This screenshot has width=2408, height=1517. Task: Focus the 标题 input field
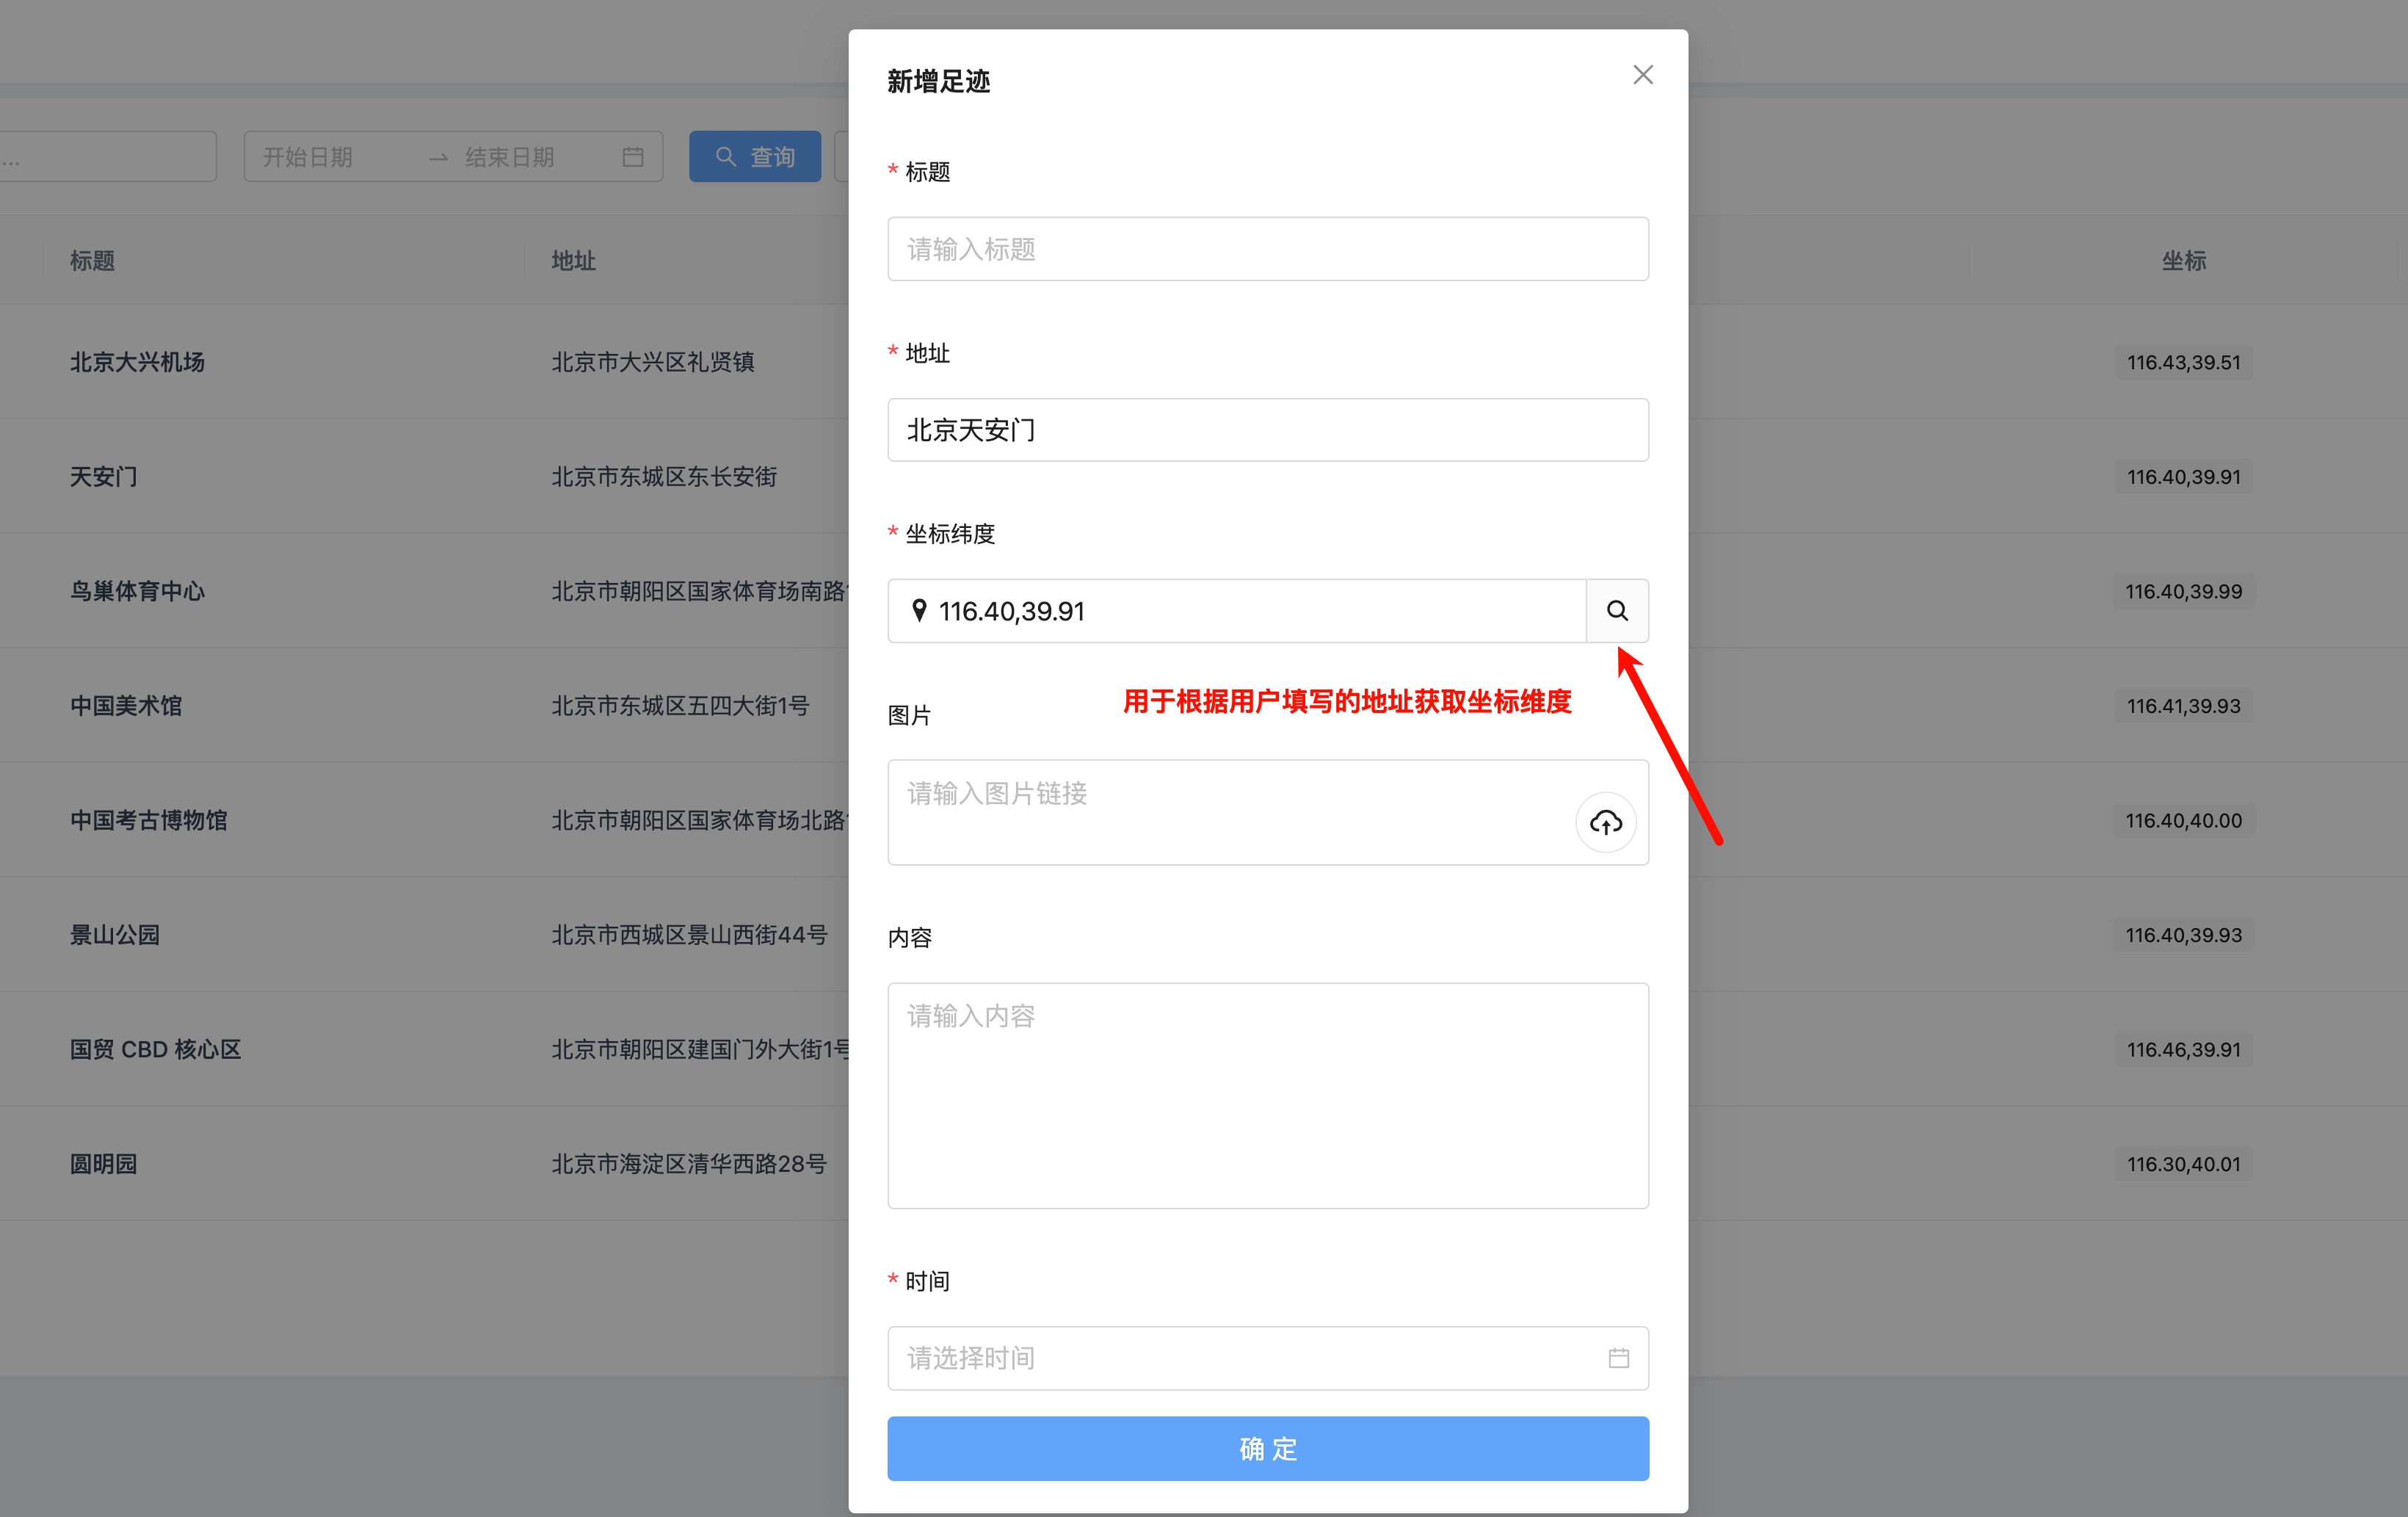coord(1268,249)
